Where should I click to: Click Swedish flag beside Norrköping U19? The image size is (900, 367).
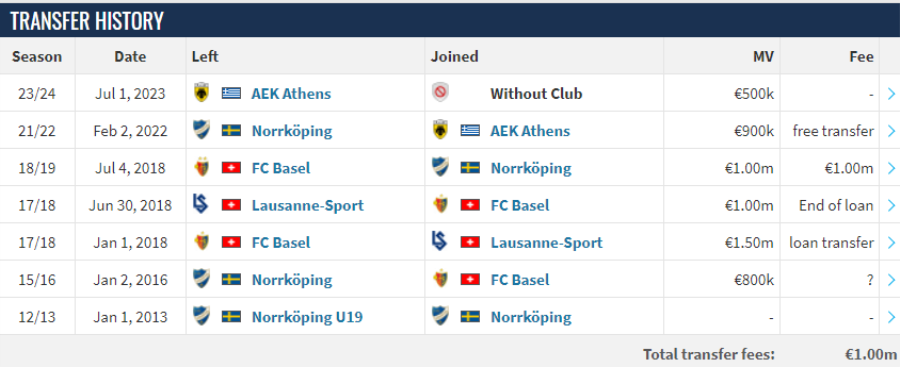click(x=231, y=317)
